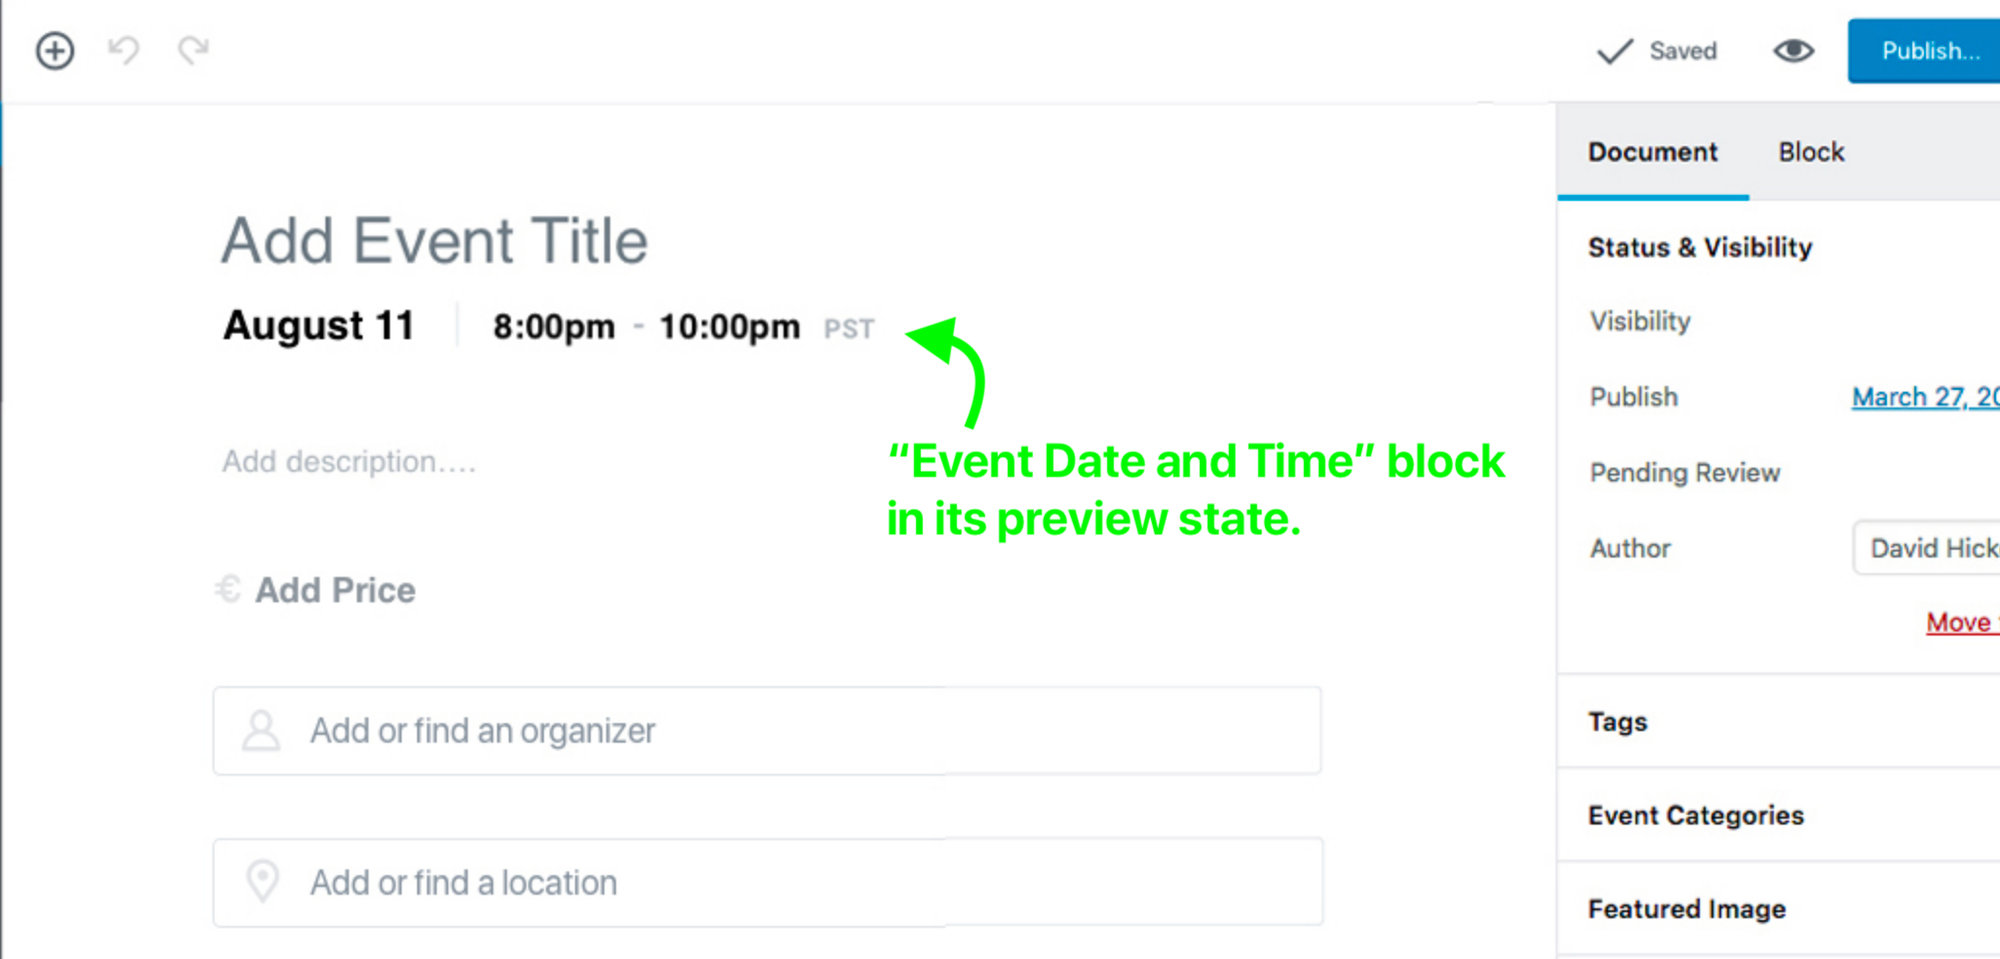Select the Document tab

1652,152
